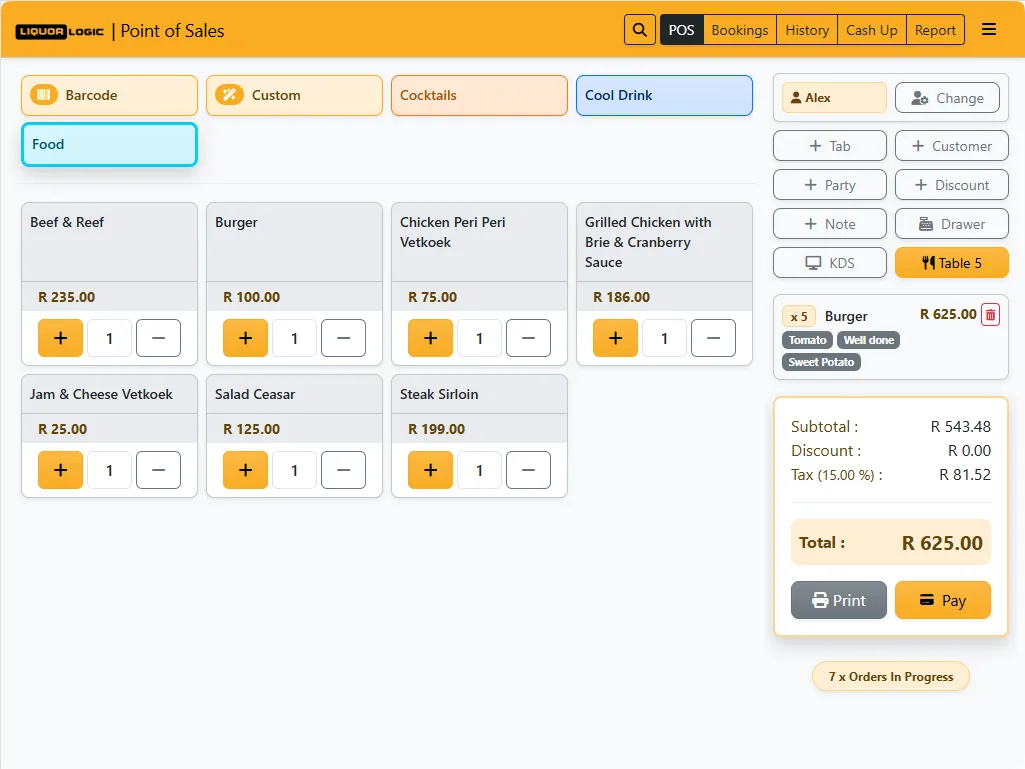View 7 x Orders In Progress

coord(891,677)
